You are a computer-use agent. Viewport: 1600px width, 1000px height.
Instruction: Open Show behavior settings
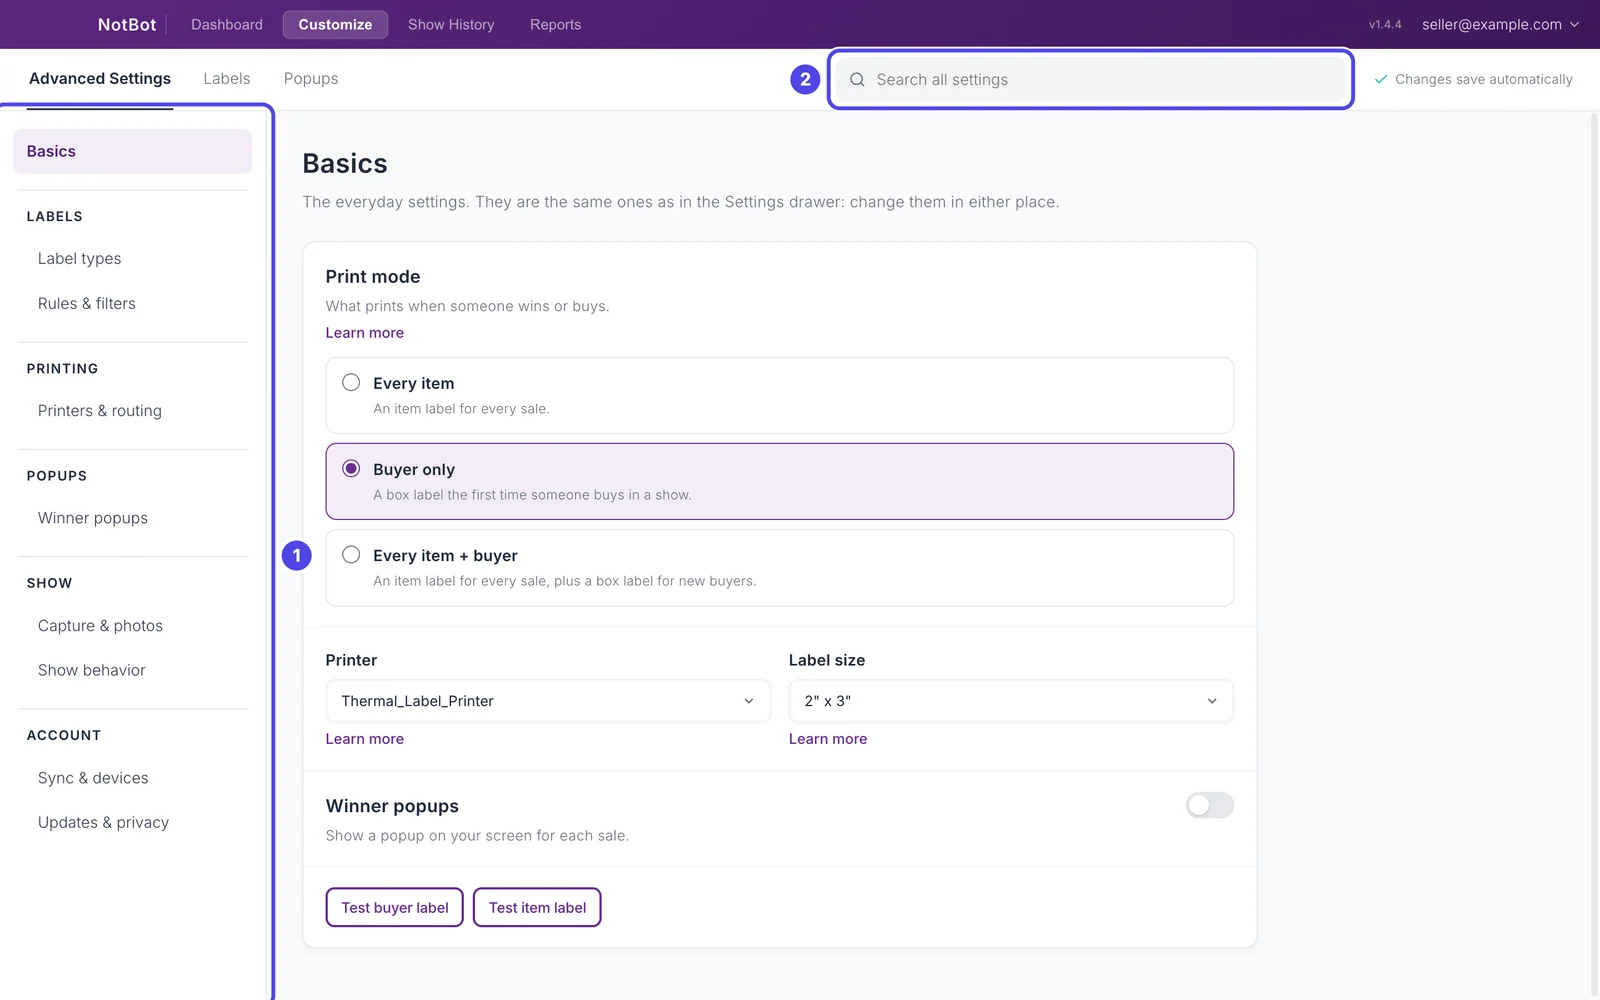tap(92, 670)
